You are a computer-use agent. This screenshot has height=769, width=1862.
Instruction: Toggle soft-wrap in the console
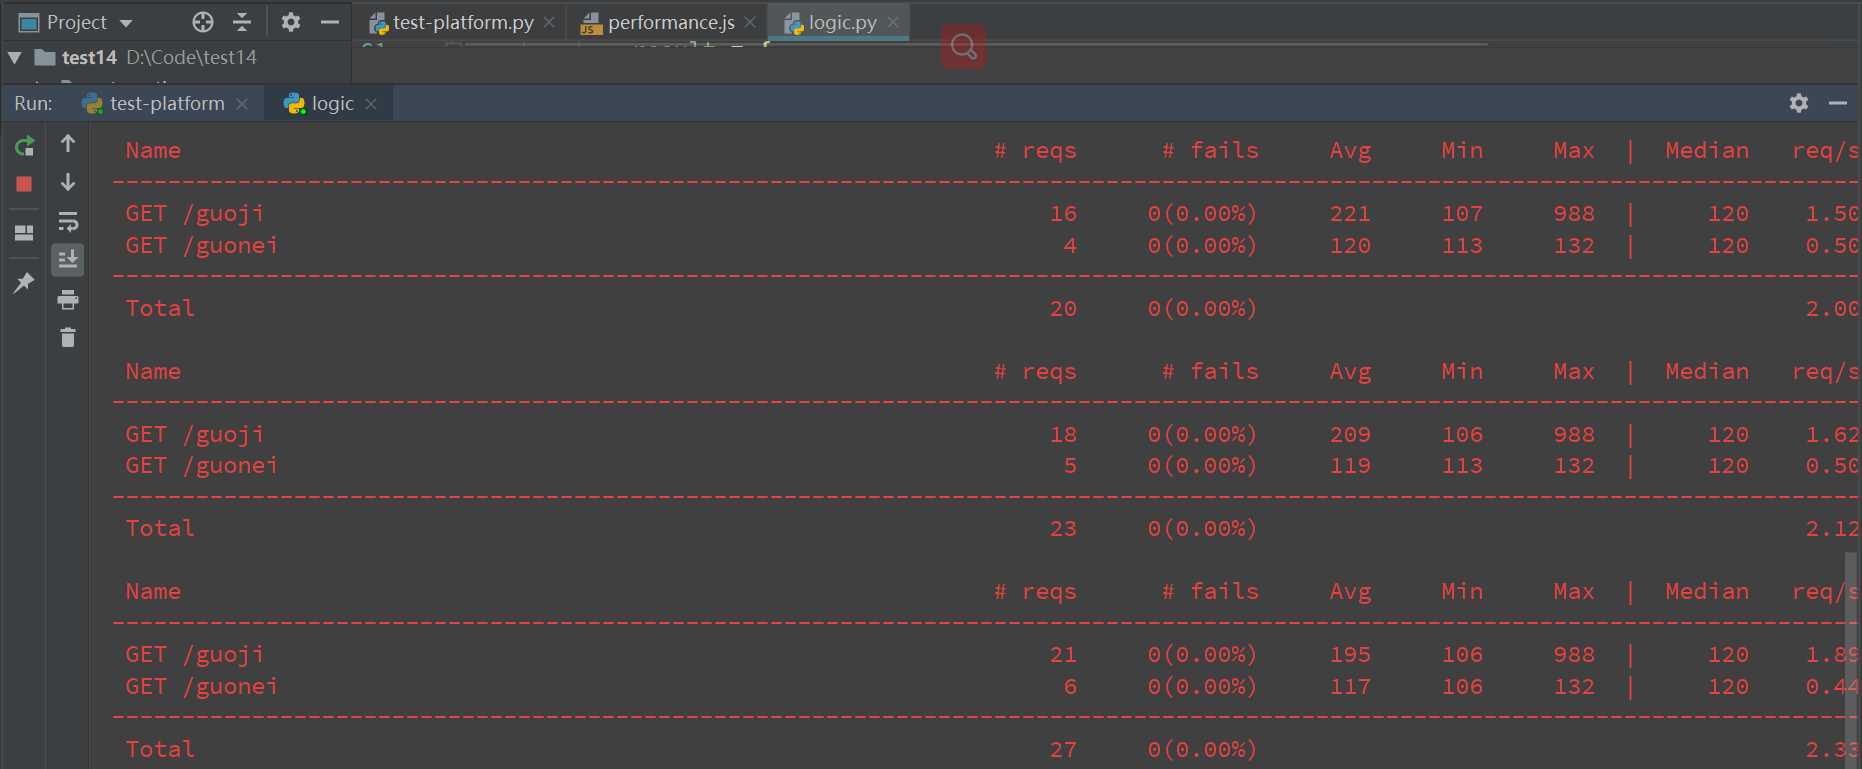(68, 221)
